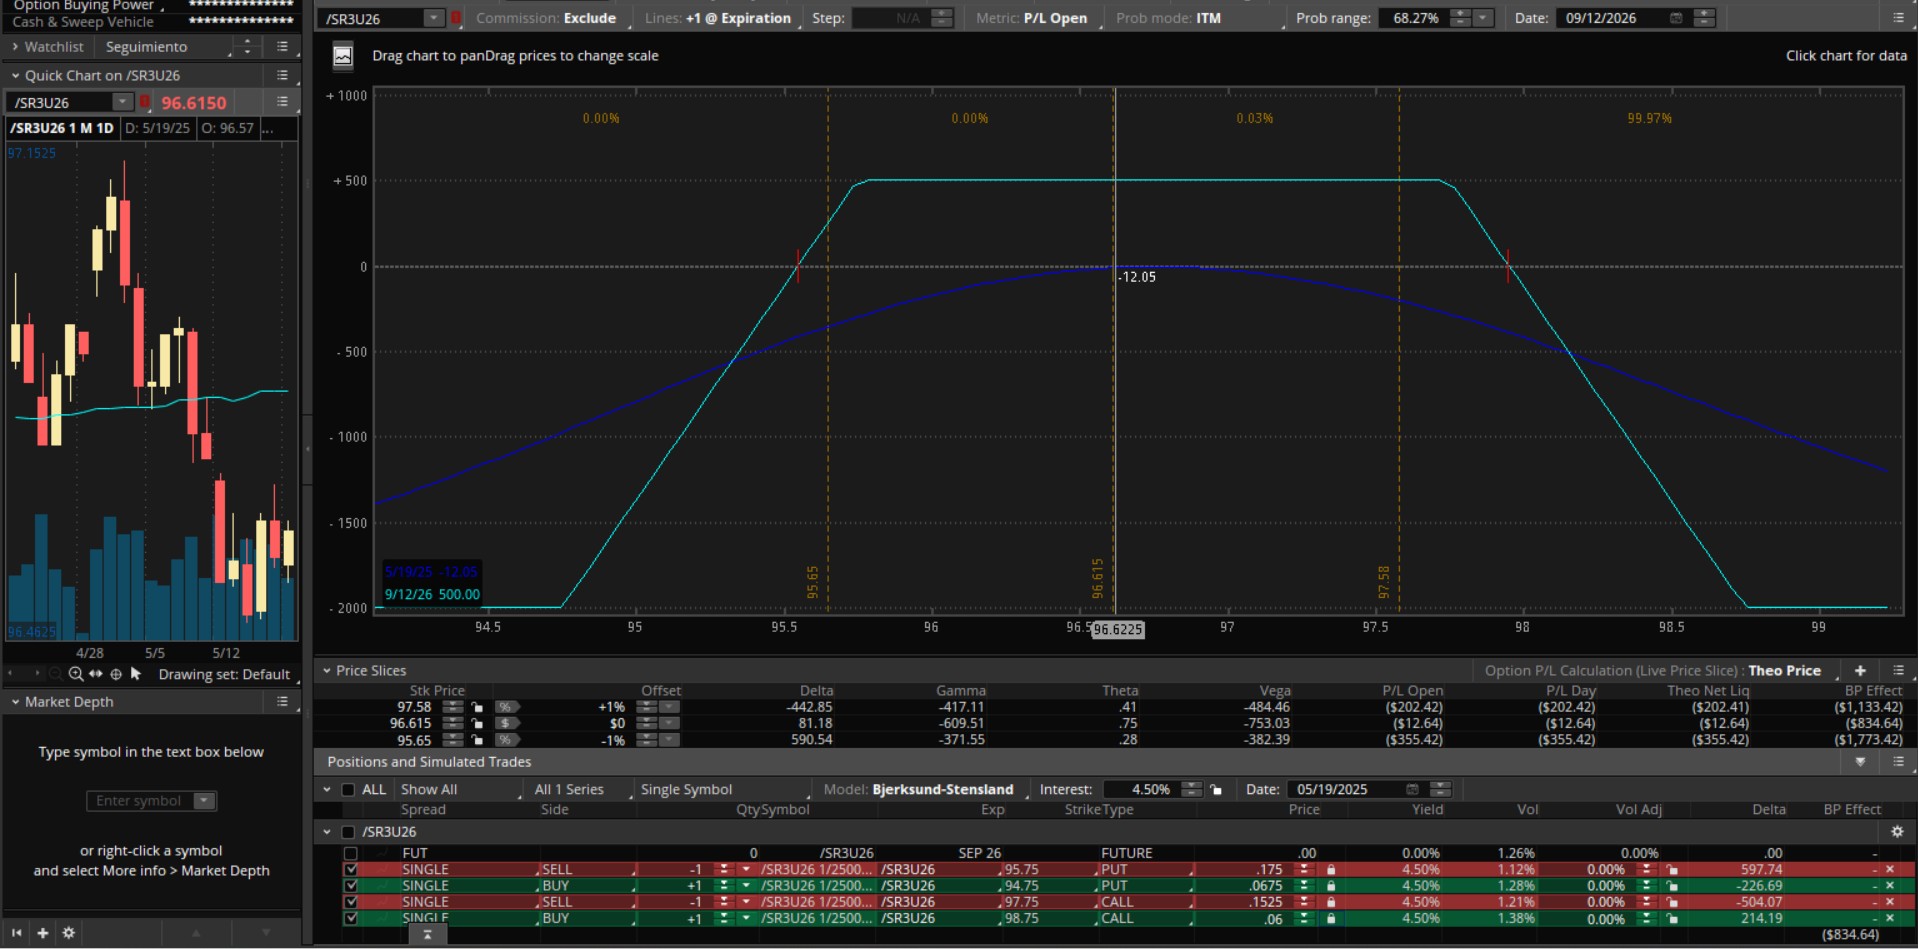
Task: Open settings gear in the /SR3U26 positions row
Action: (x=1896, y=832)
